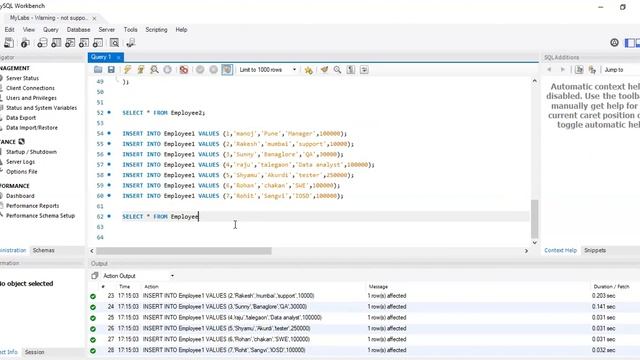Viewport: 640px width, 360px height.
Task: Open Server Status in the navigator
Action: [22, 78]
